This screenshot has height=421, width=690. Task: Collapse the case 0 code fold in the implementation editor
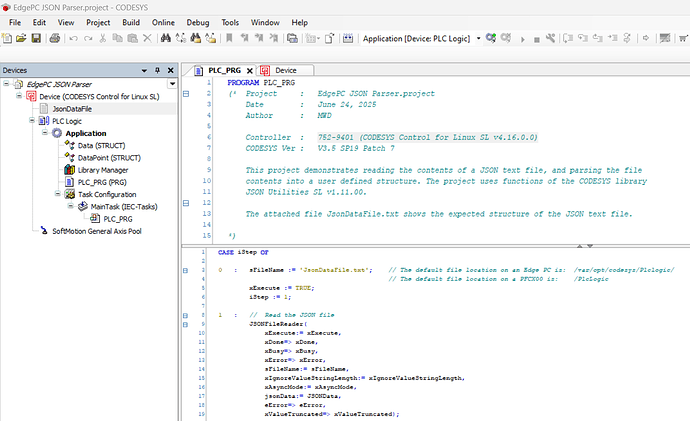point(185,270)
